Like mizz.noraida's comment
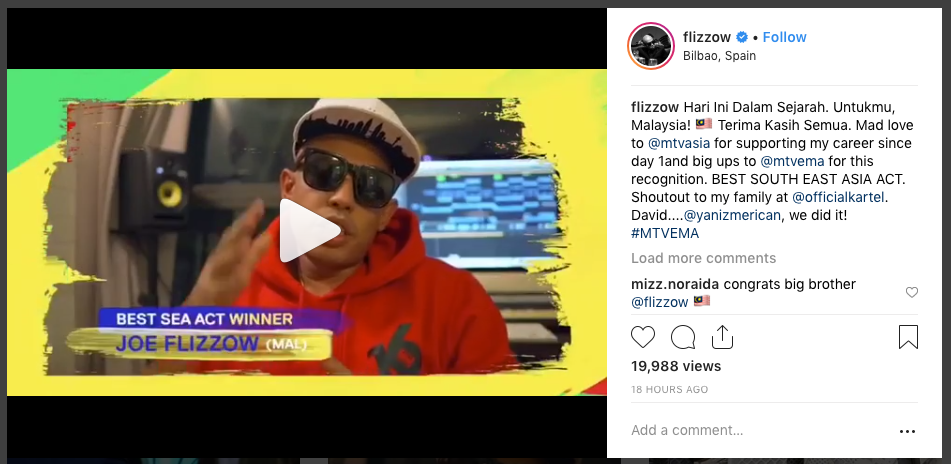 (912, 292)
